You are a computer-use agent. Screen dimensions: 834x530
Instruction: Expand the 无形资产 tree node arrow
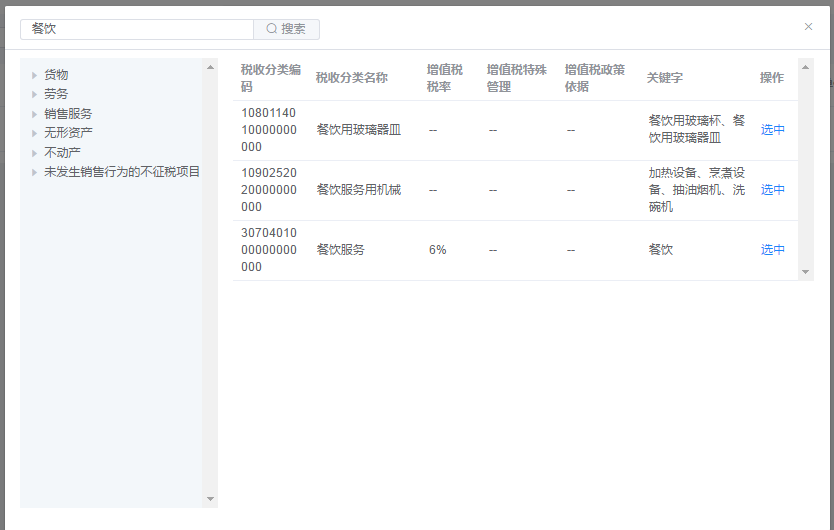pyautogui.click(x=35, y=133)
